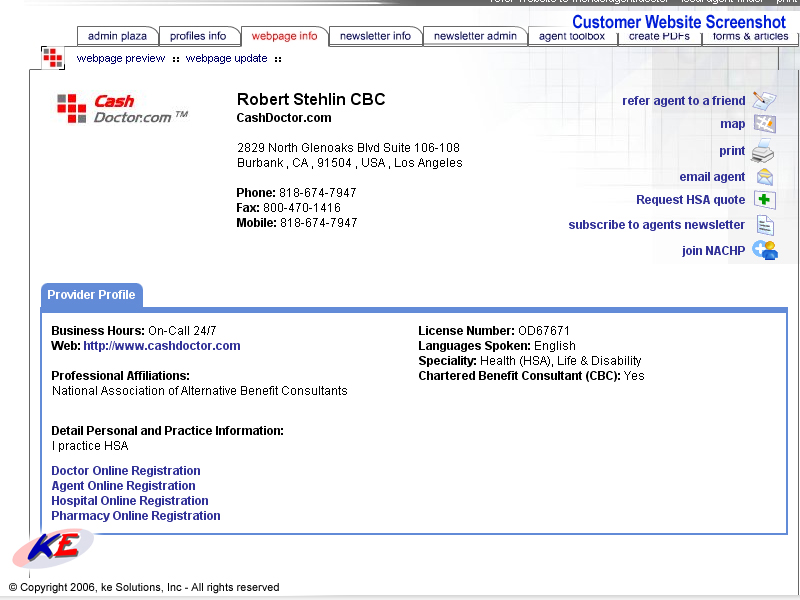Viewport: 800px width, 600px height.
Task: Click the Detail Personal and Practice Information label
Action: (x=167, y=431)
